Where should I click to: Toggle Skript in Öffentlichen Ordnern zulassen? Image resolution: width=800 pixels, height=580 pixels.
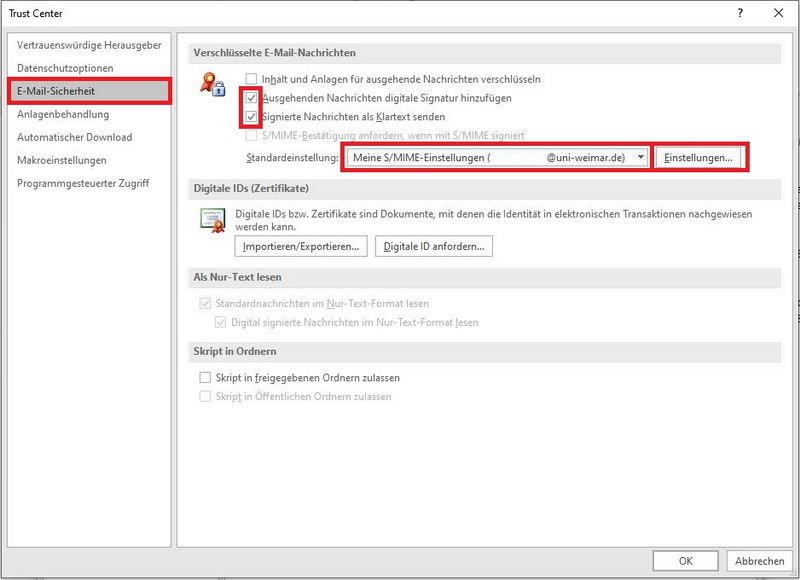(205, 396)
